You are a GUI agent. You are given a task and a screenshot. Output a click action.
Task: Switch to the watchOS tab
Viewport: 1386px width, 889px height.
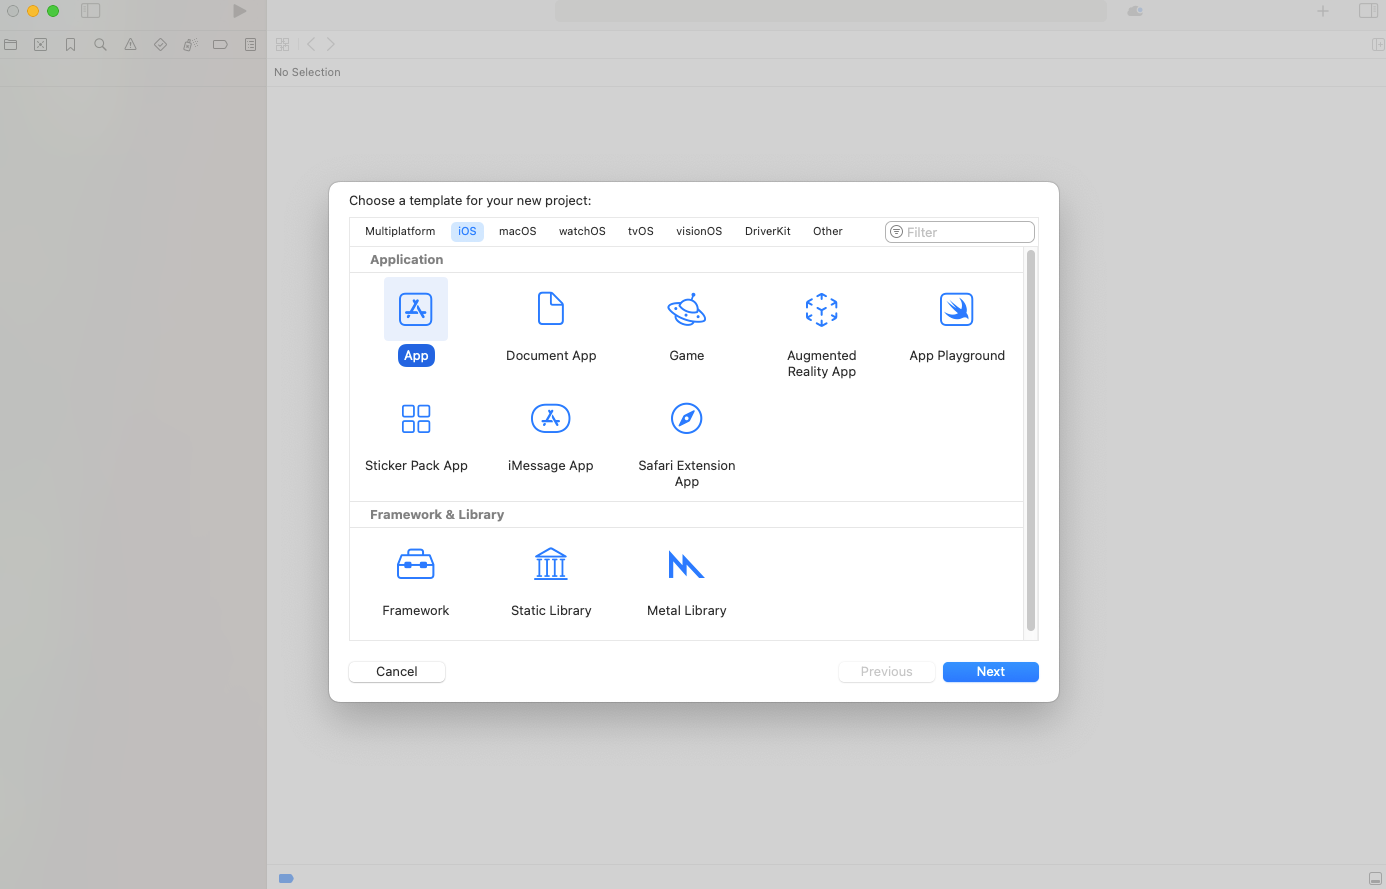click(x=582, y=231)
